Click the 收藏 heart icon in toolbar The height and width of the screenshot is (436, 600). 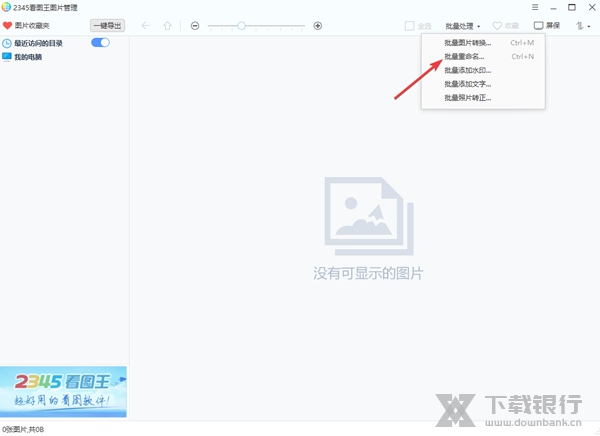tap(497, 25)
